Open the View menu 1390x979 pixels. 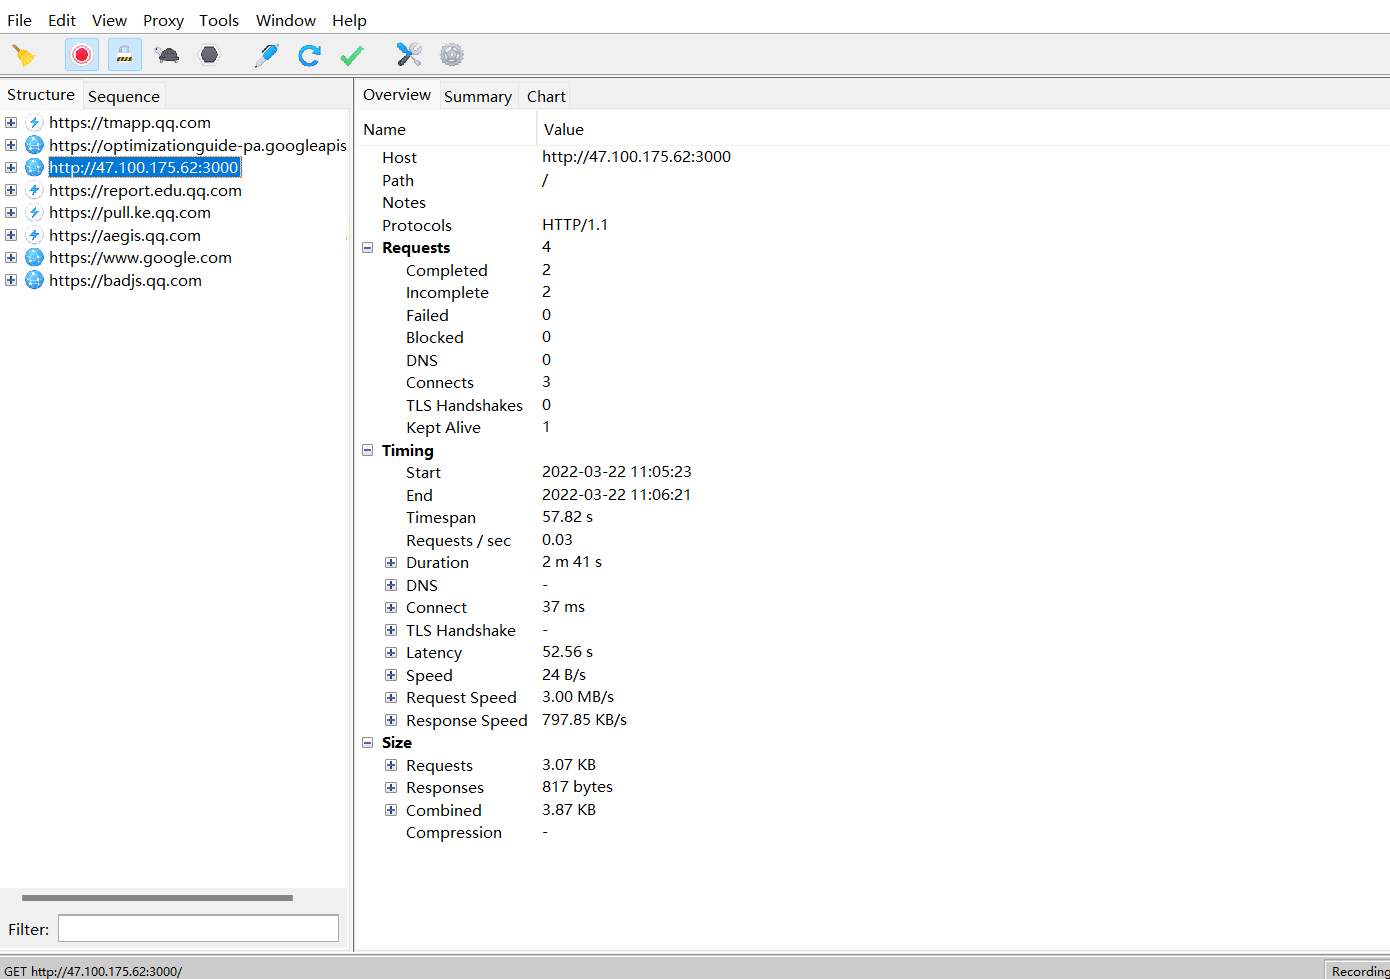pos(109,20)
